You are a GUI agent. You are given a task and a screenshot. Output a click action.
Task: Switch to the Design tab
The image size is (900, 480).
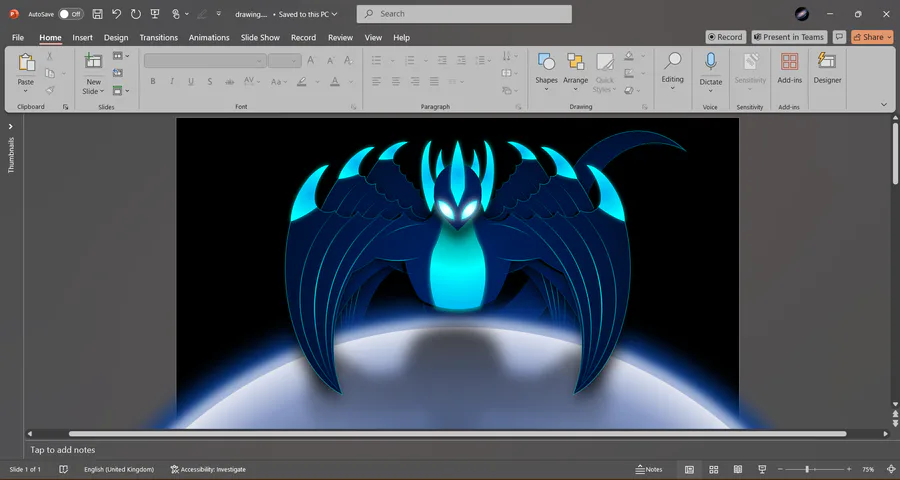pos(116,37)
